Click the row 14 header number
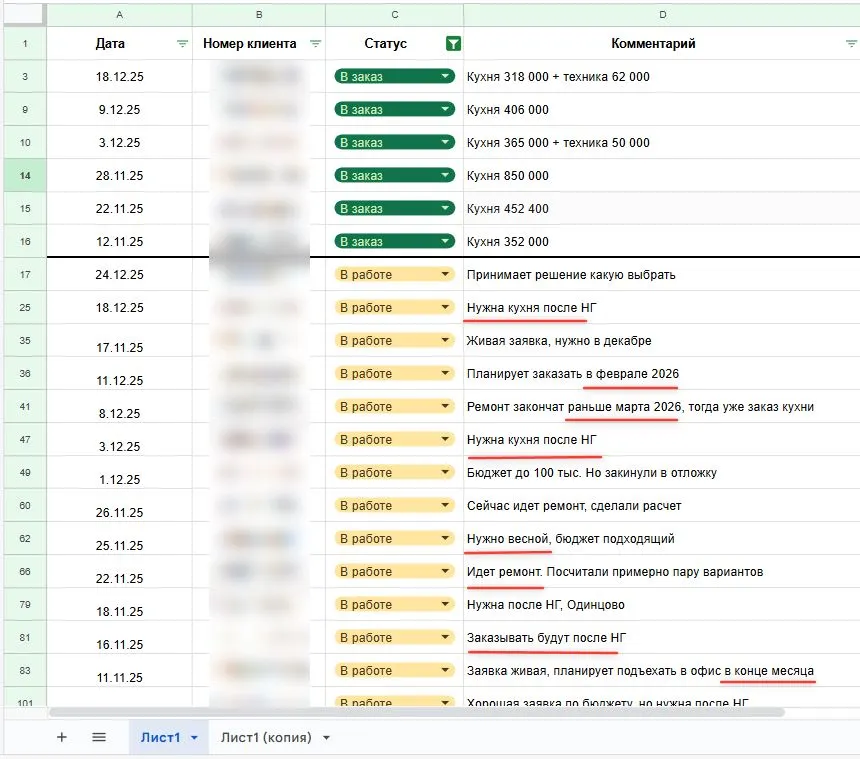 coord(24,176)
